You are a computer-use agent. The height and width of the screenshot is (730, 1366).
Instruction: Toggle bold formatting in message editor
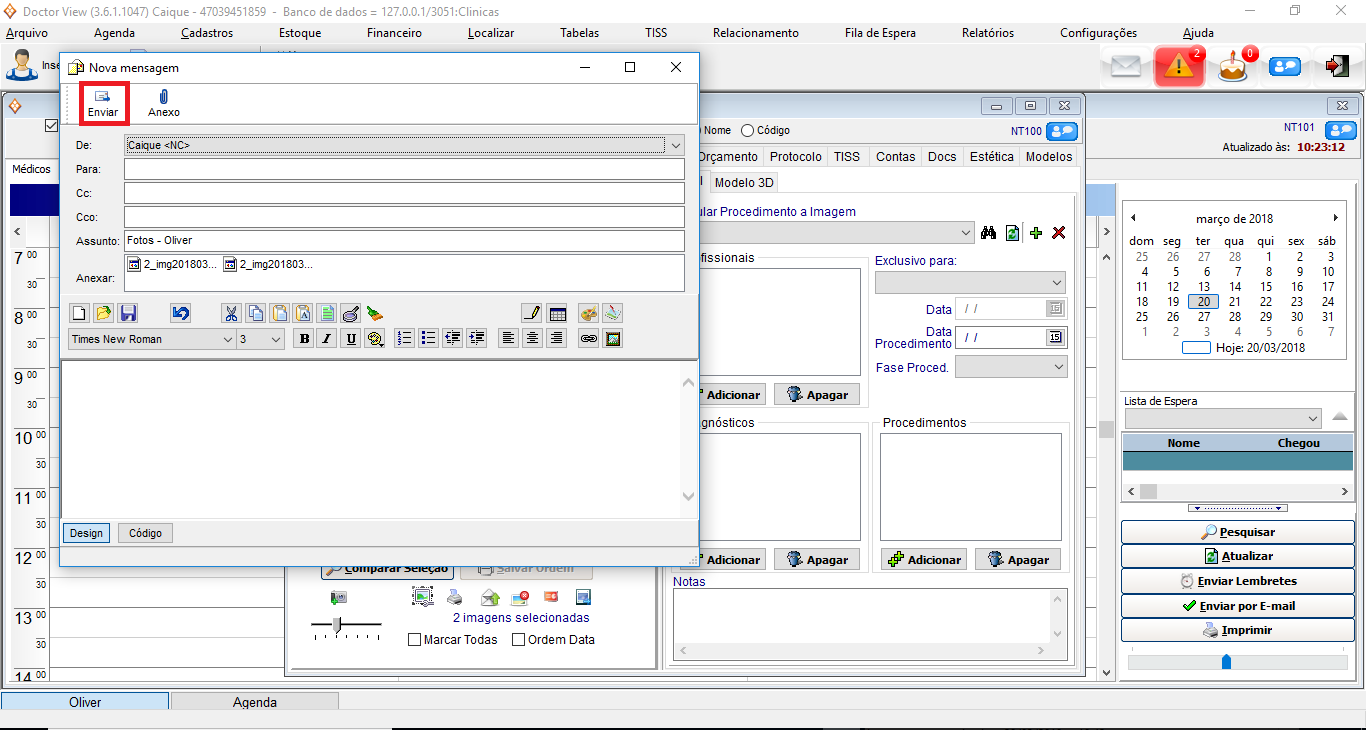304,339
